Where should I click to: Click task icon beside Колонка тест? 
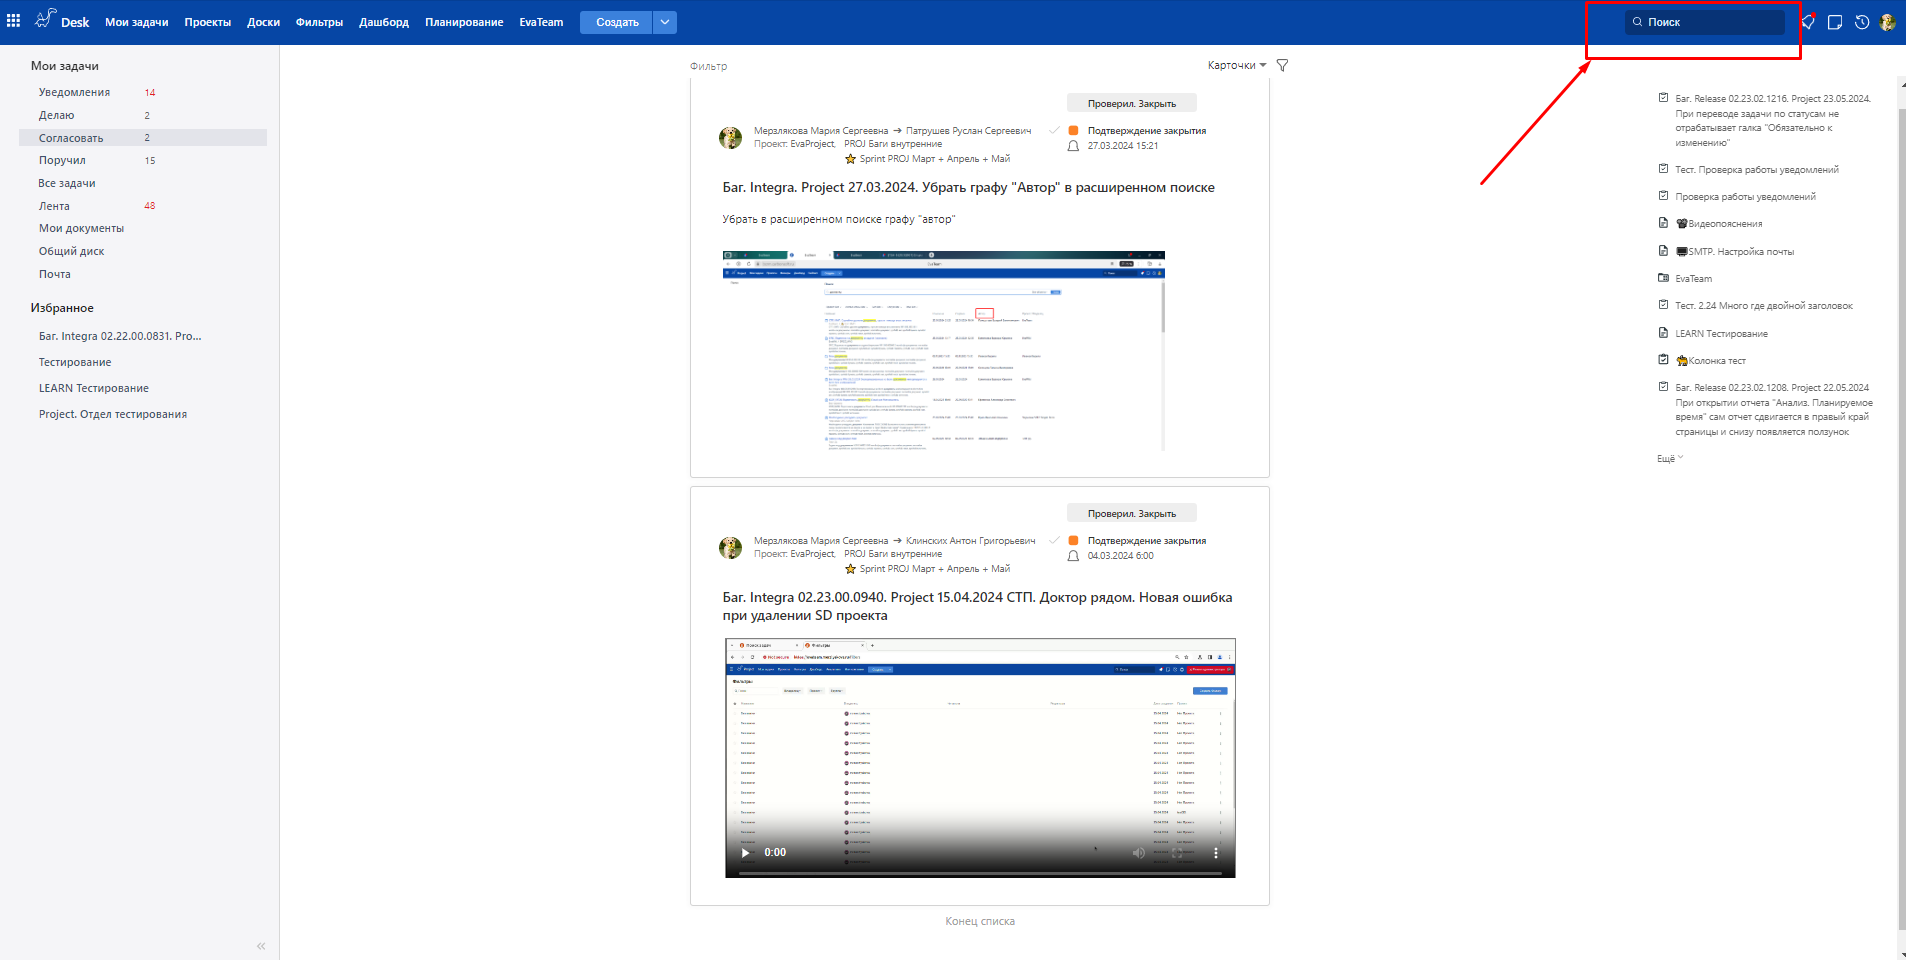tap(1664, 360)
